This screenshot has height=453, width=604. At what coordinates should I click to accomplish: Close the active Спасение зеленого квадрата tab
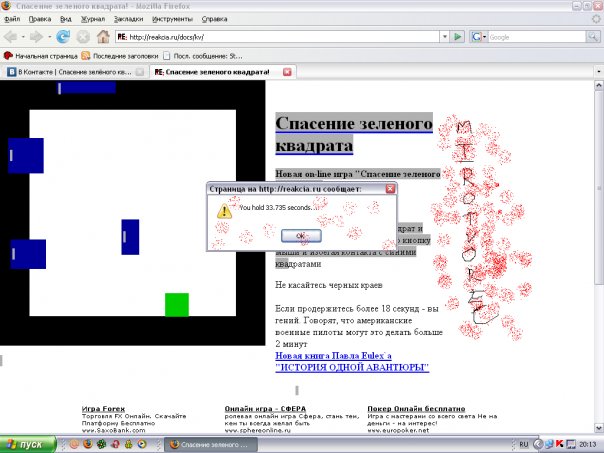288,72
